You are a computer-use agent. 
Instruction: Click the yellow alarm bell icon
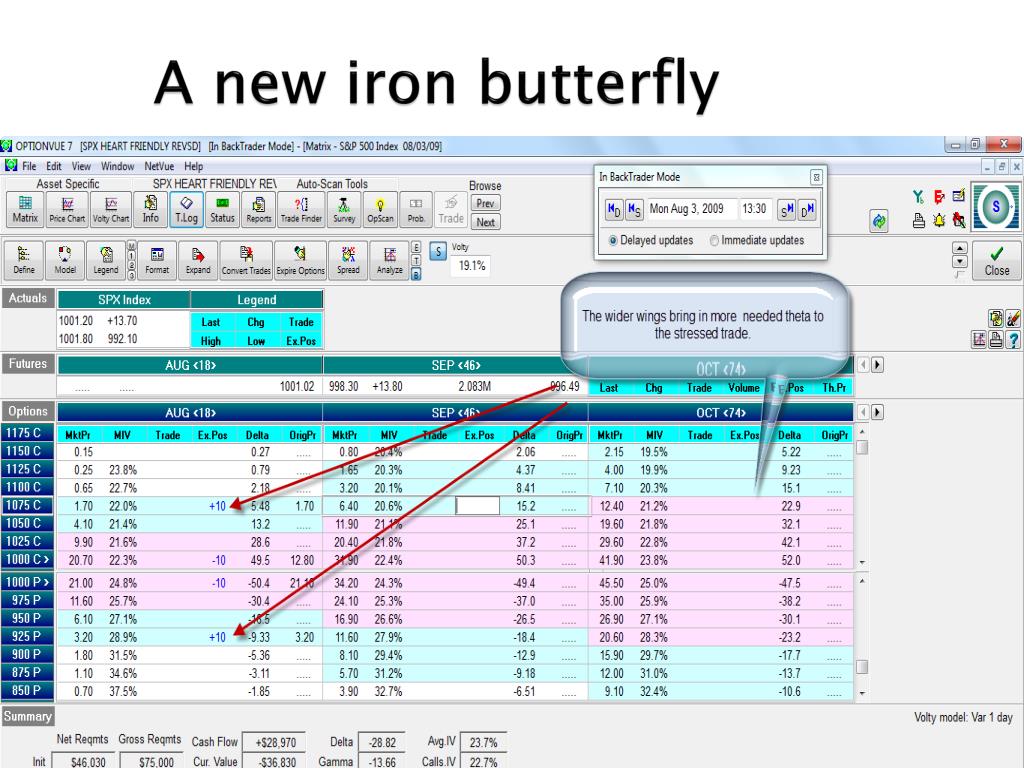(939, 220)
